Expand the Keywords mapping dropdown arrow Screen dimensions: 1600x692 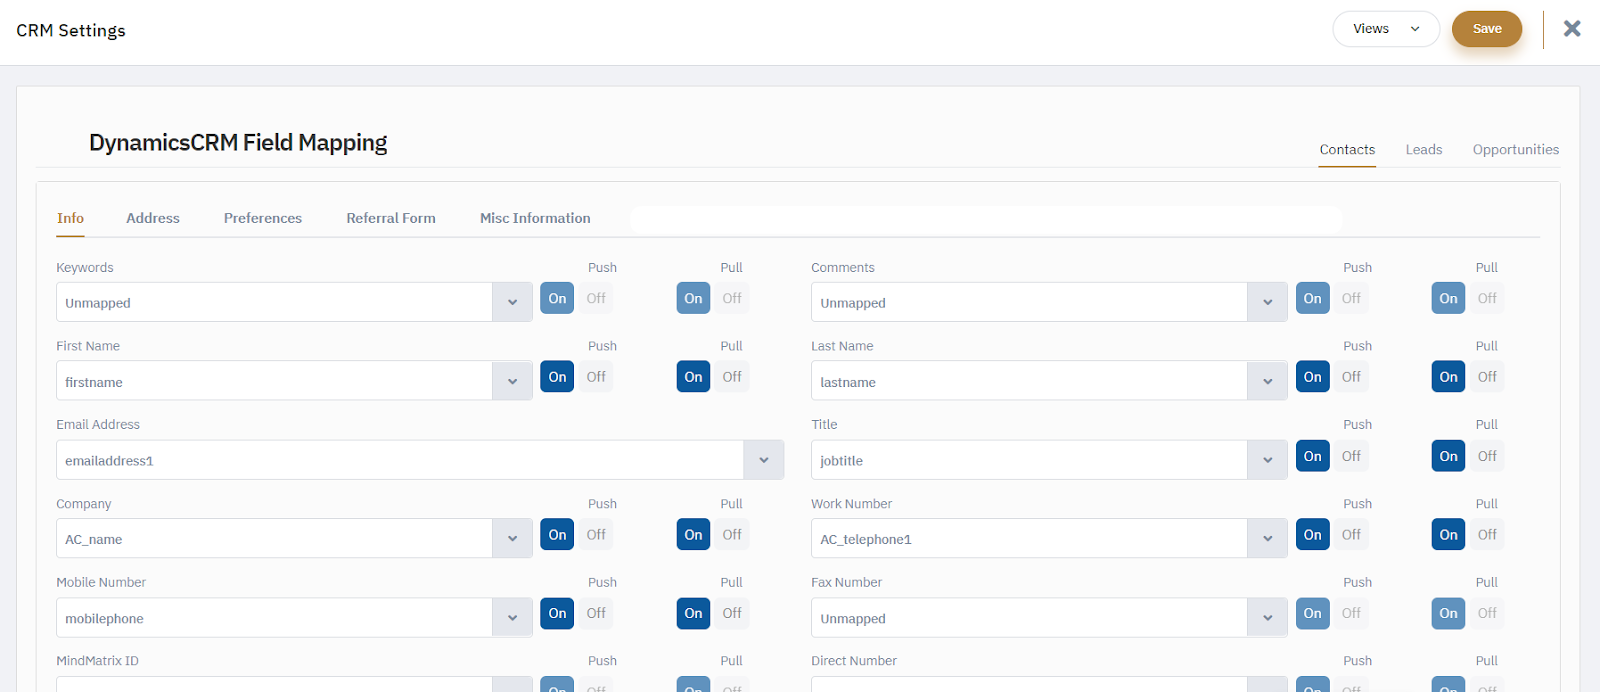[512, 302]
